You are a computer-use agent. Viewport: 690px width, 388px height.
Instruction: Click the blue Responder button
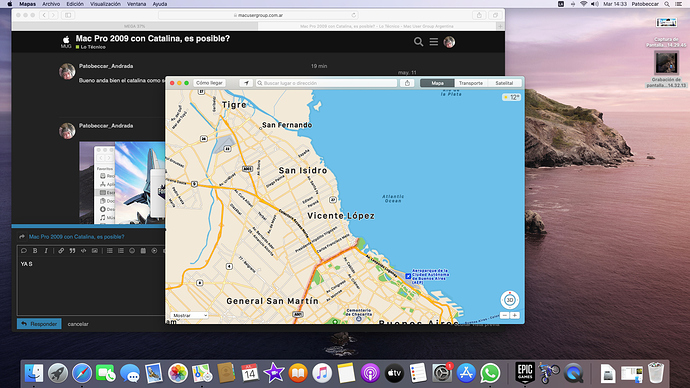(x=39, y=324)
